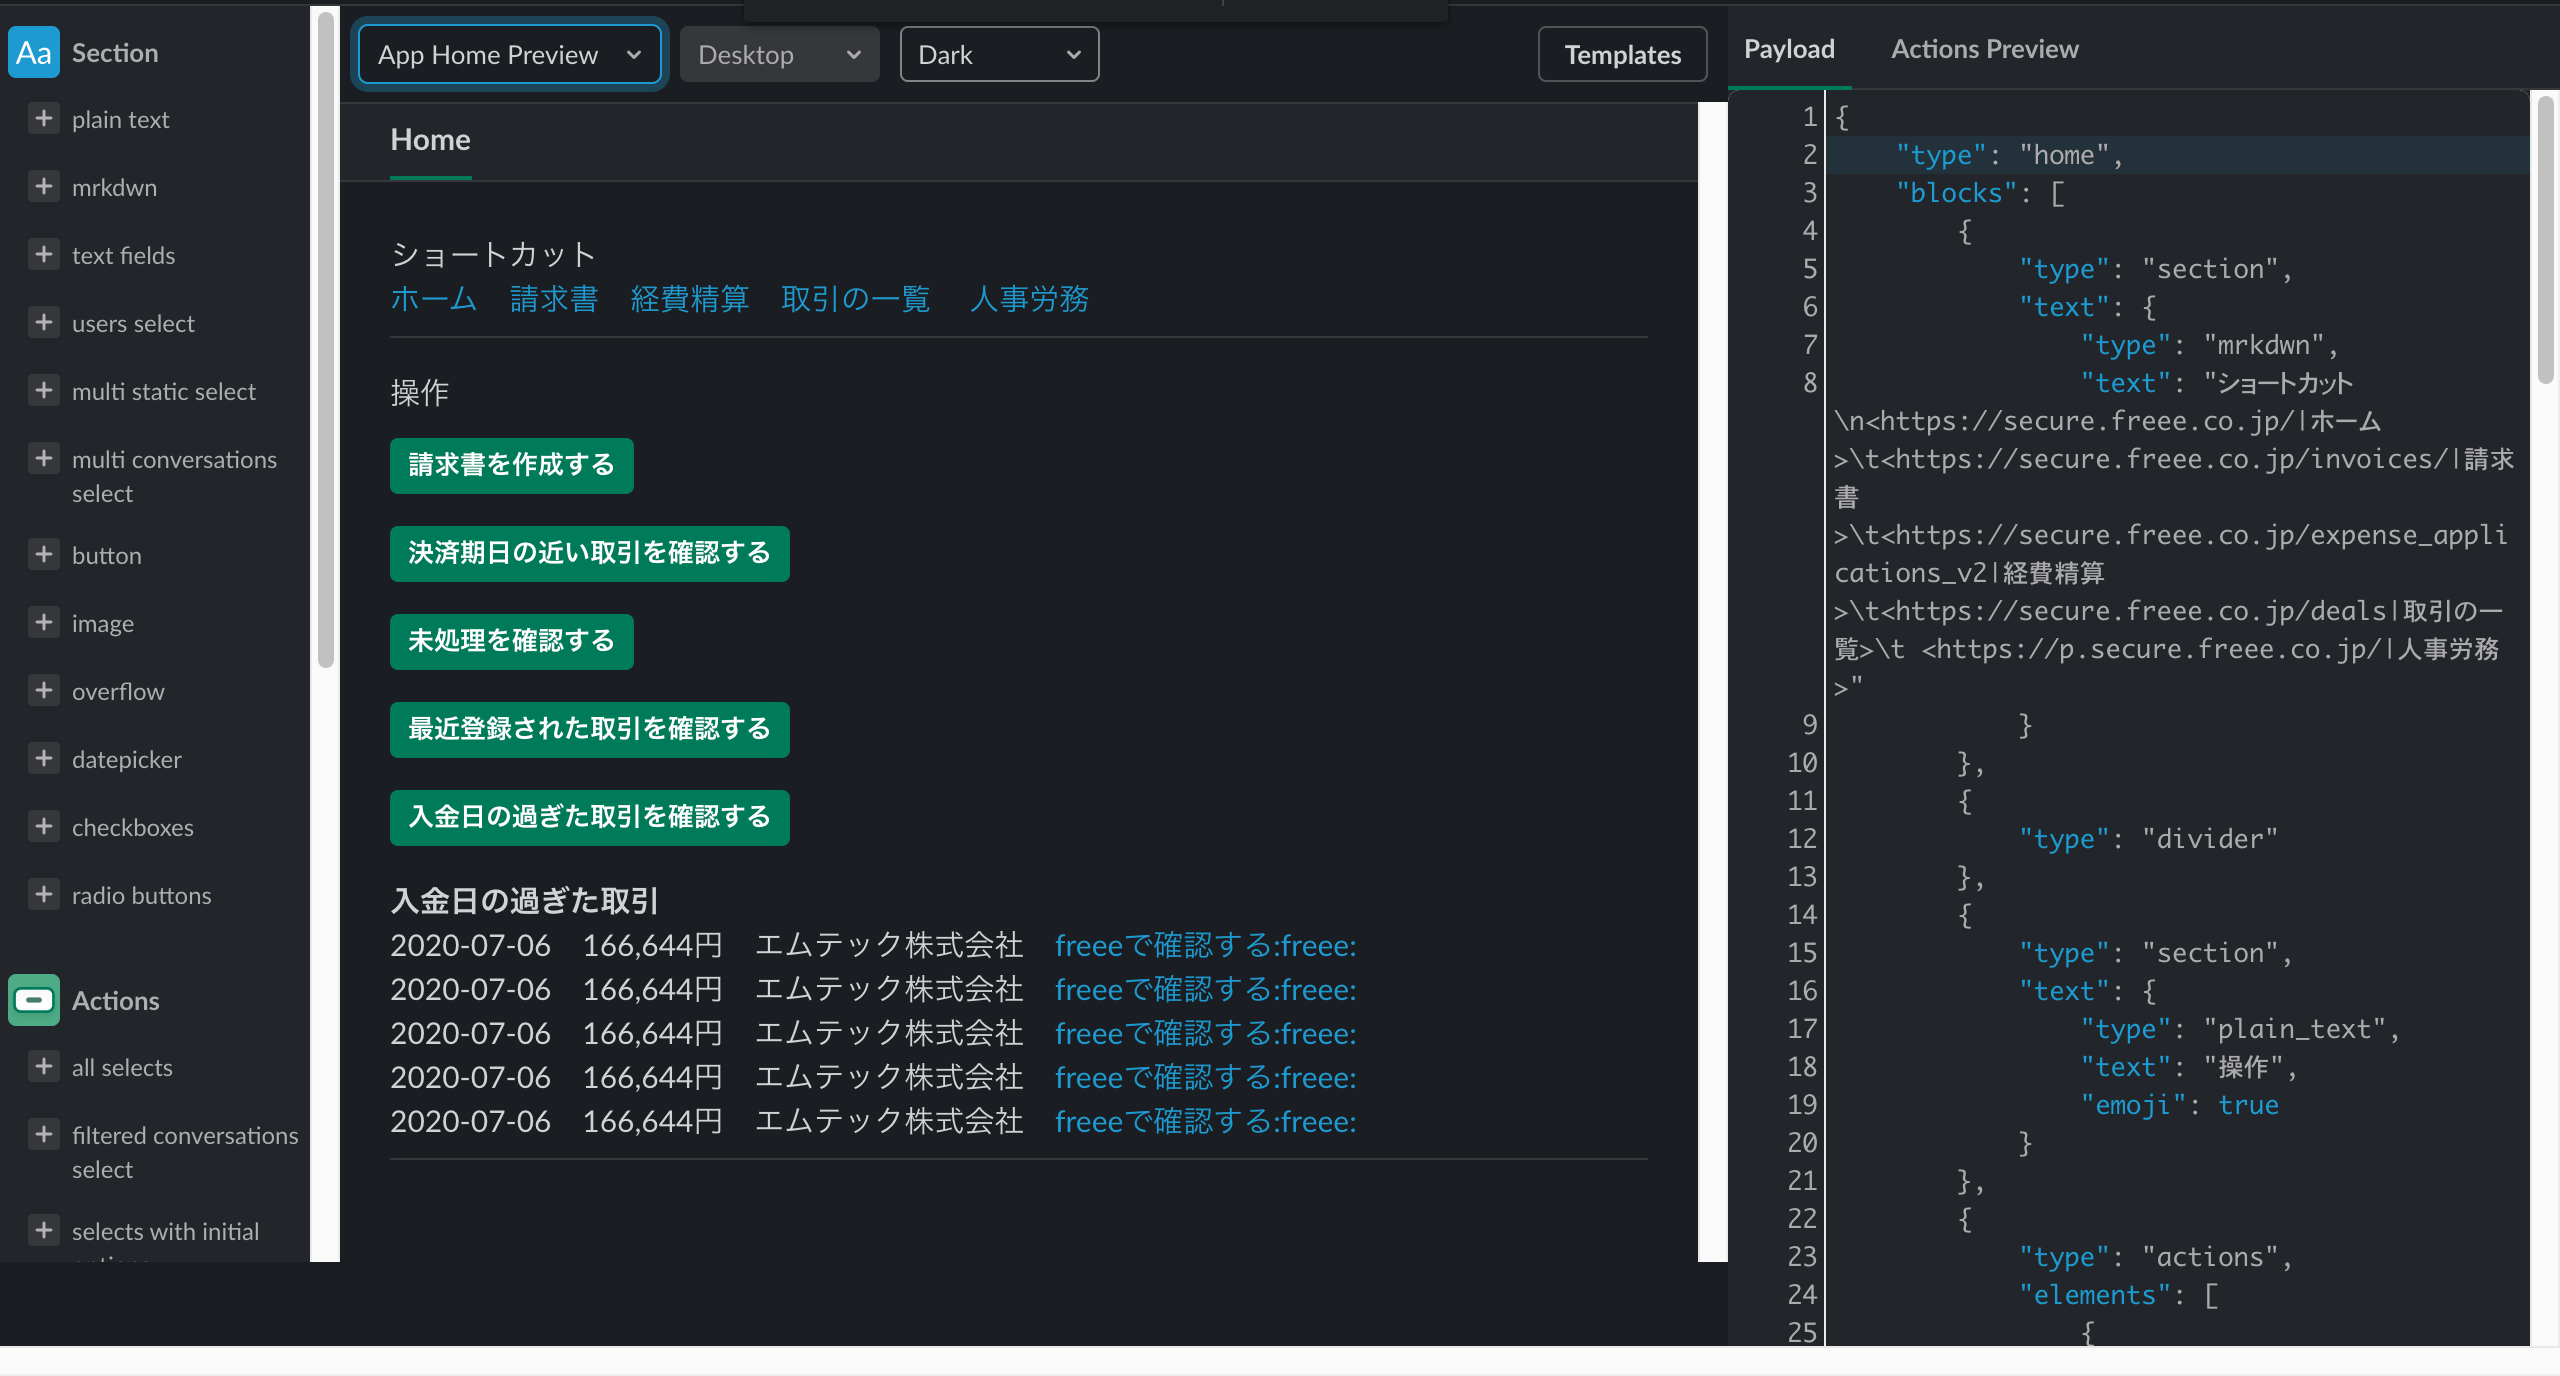Add an image block via its plus icon

coord(44,622)
